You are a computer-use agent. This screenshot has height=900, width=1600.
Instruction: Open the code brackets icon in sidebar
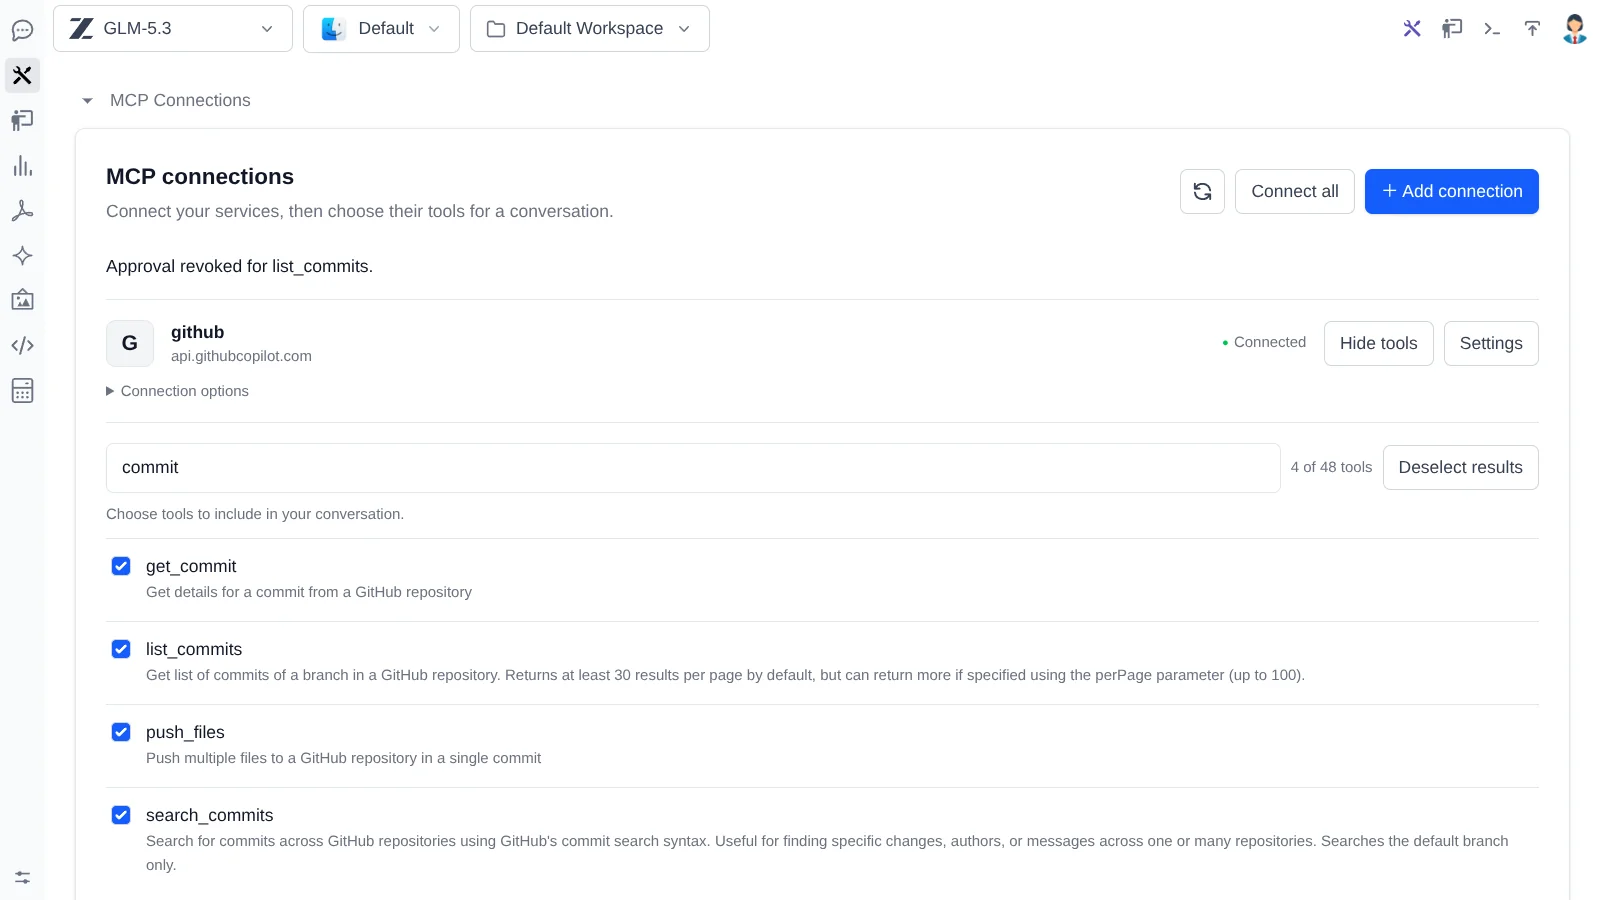coord(22,345)
